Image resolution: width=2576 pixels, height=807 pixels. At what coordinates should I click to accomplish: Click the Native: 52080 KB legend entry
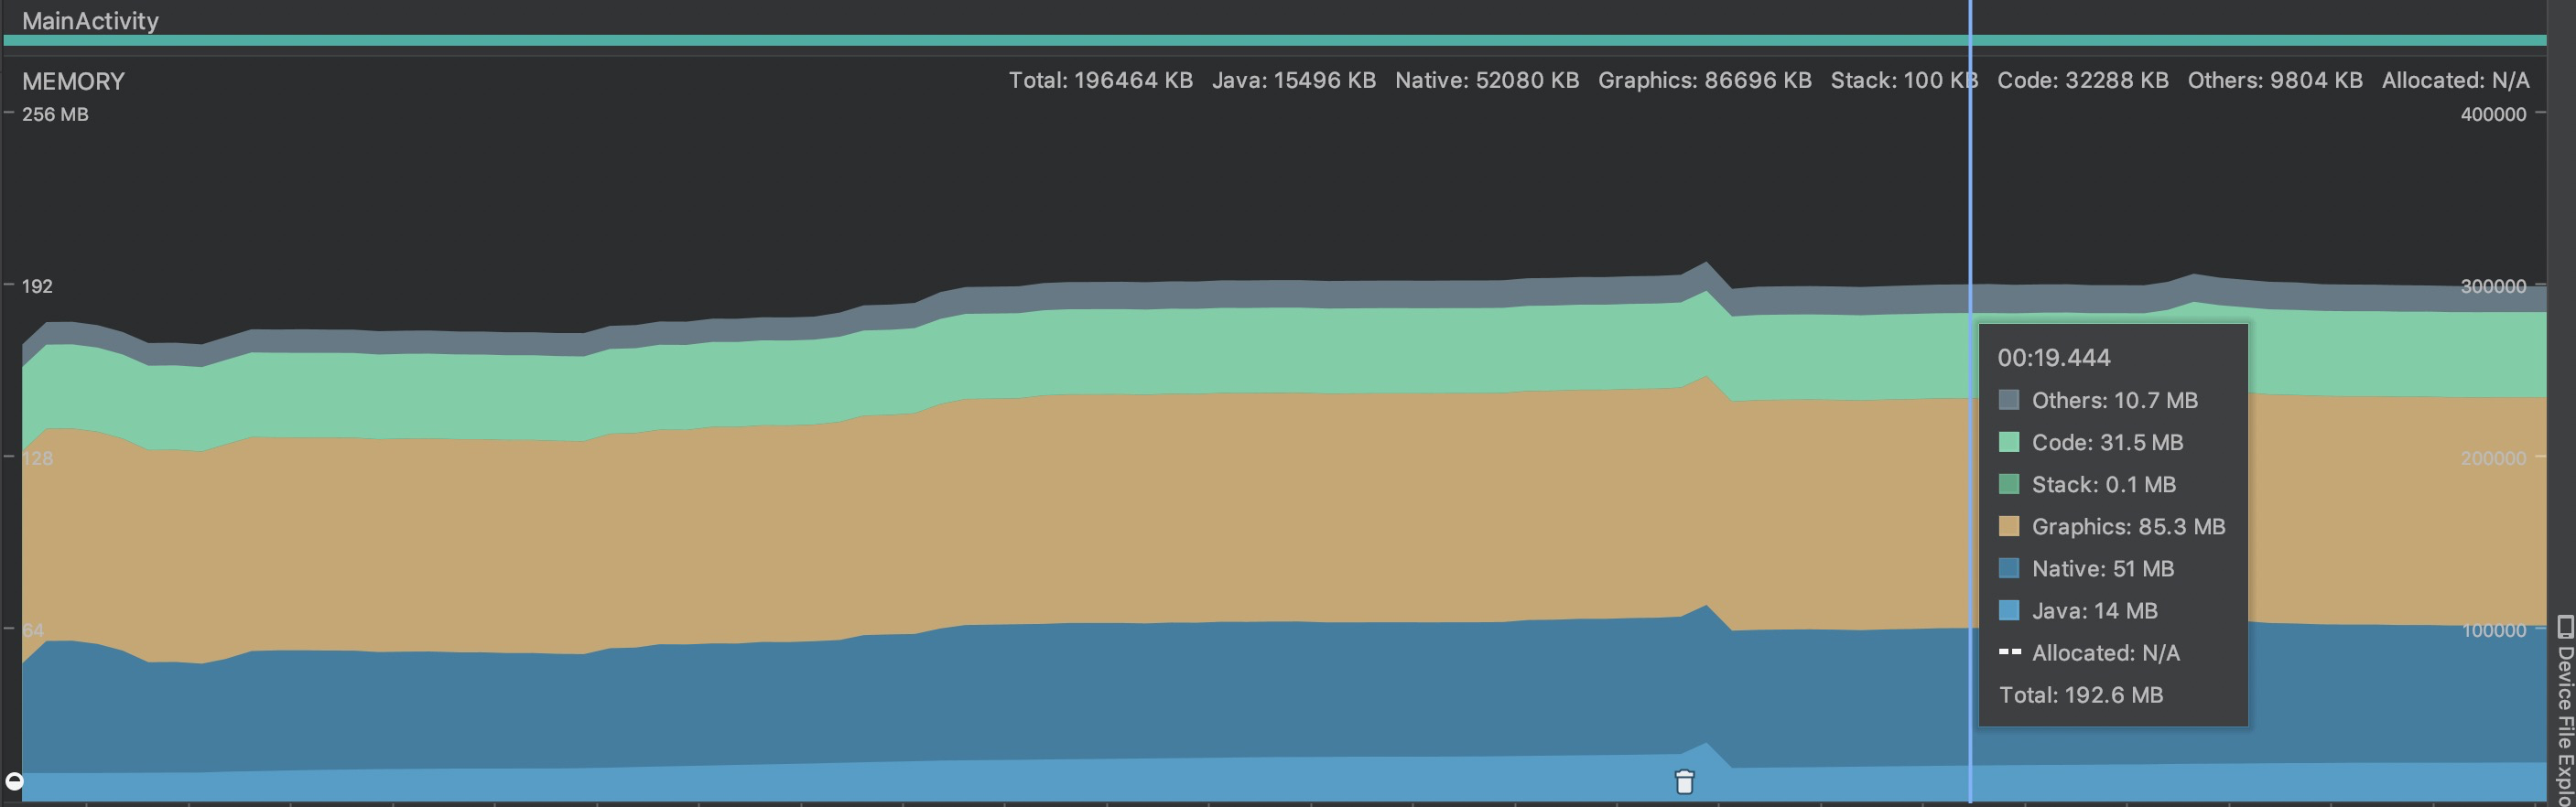pos(1487,80)
